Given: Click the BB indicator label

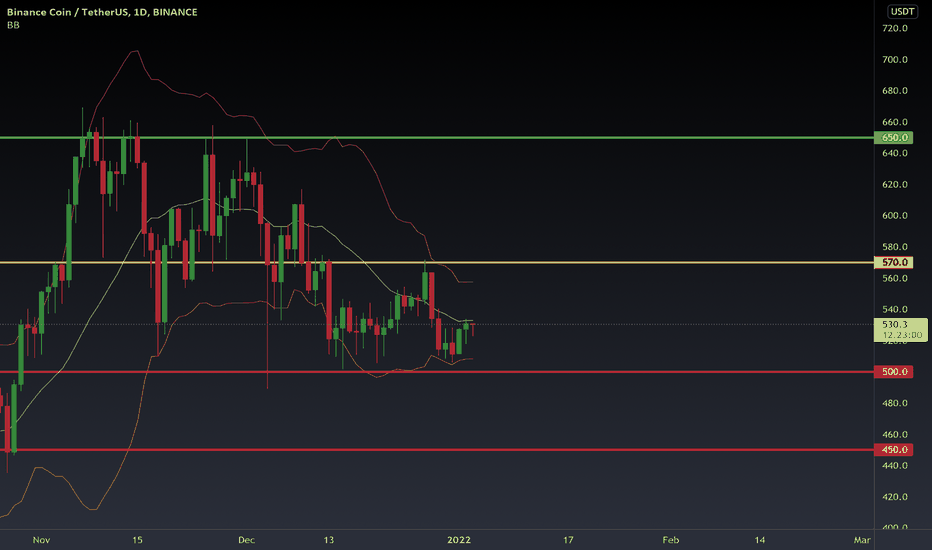Looking at the screenshot, I should click(x=13, y=25).
